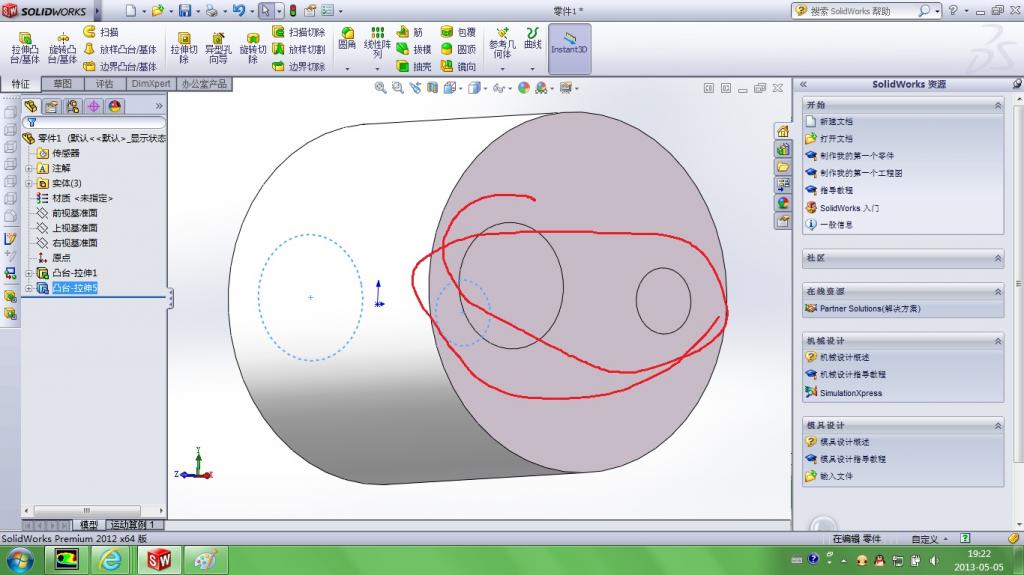
Task: Choose the 抽壳 shell tool
Action: pos(414,66)
